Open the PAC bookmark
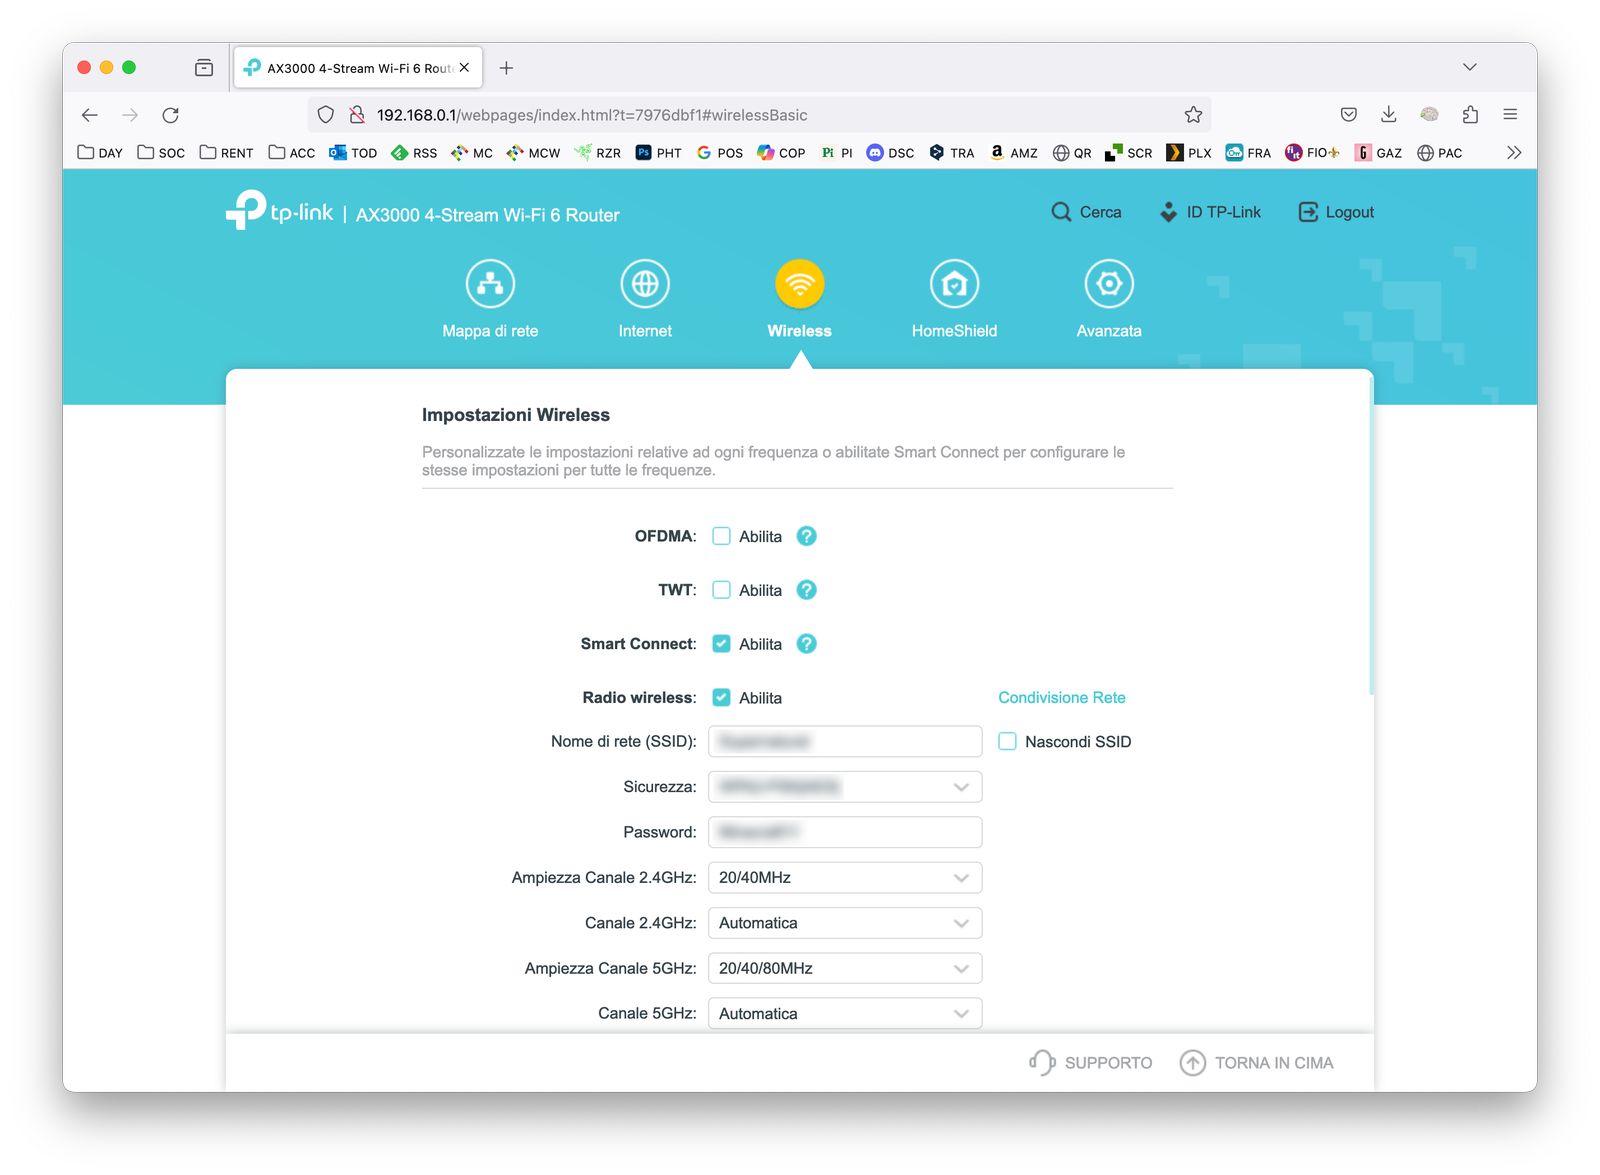The width and height of the screenshot is (1600, 1175). (1440, 153)
